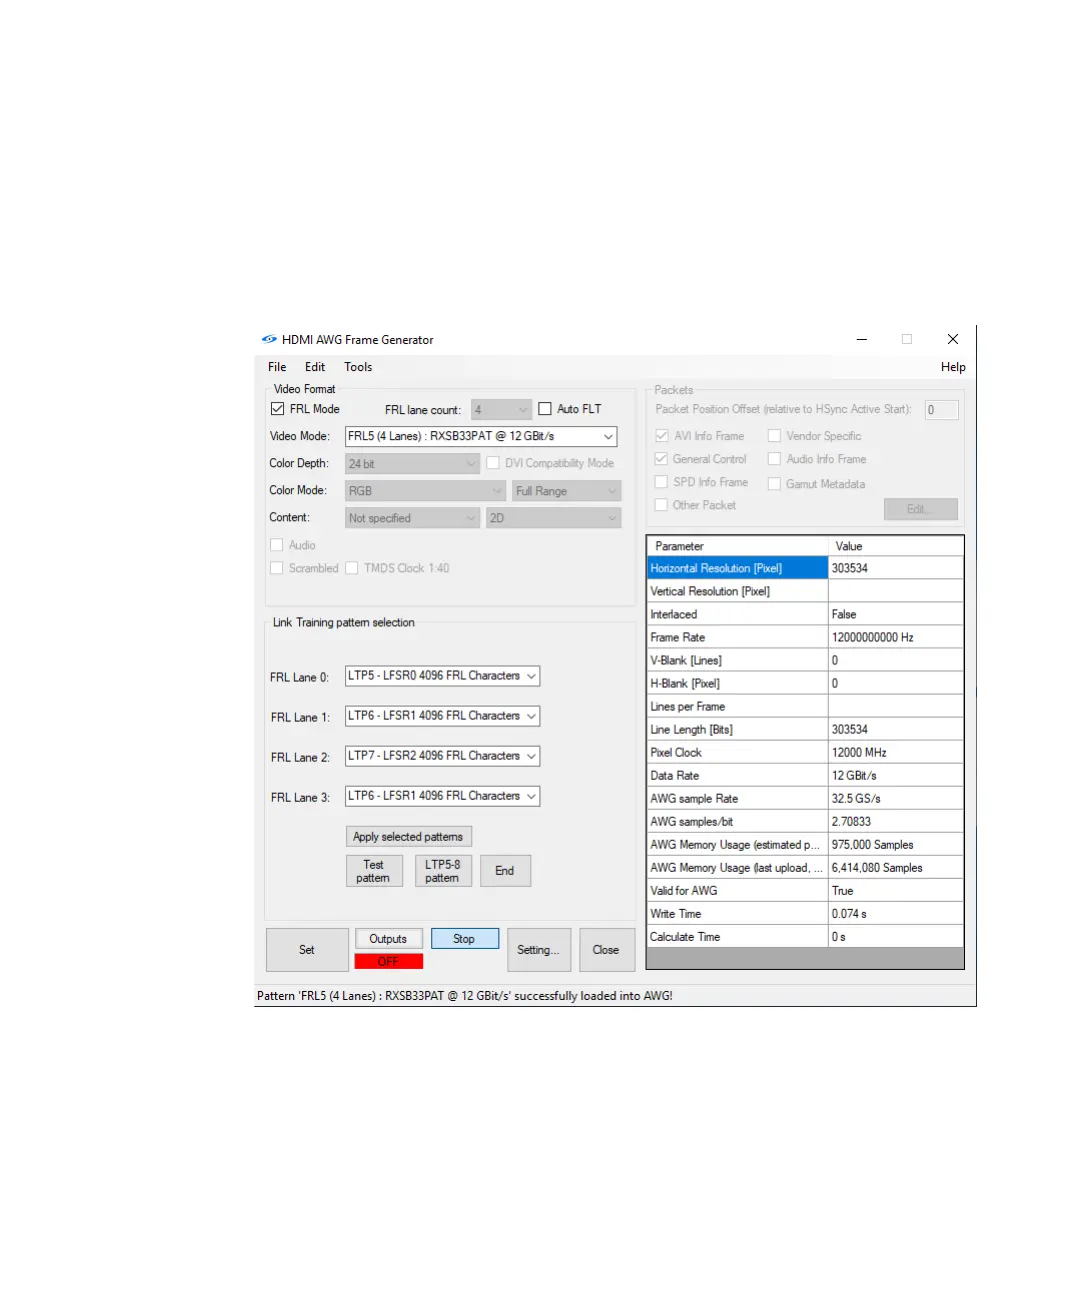Click the HDMI AWG app icon in title bar

269,339
